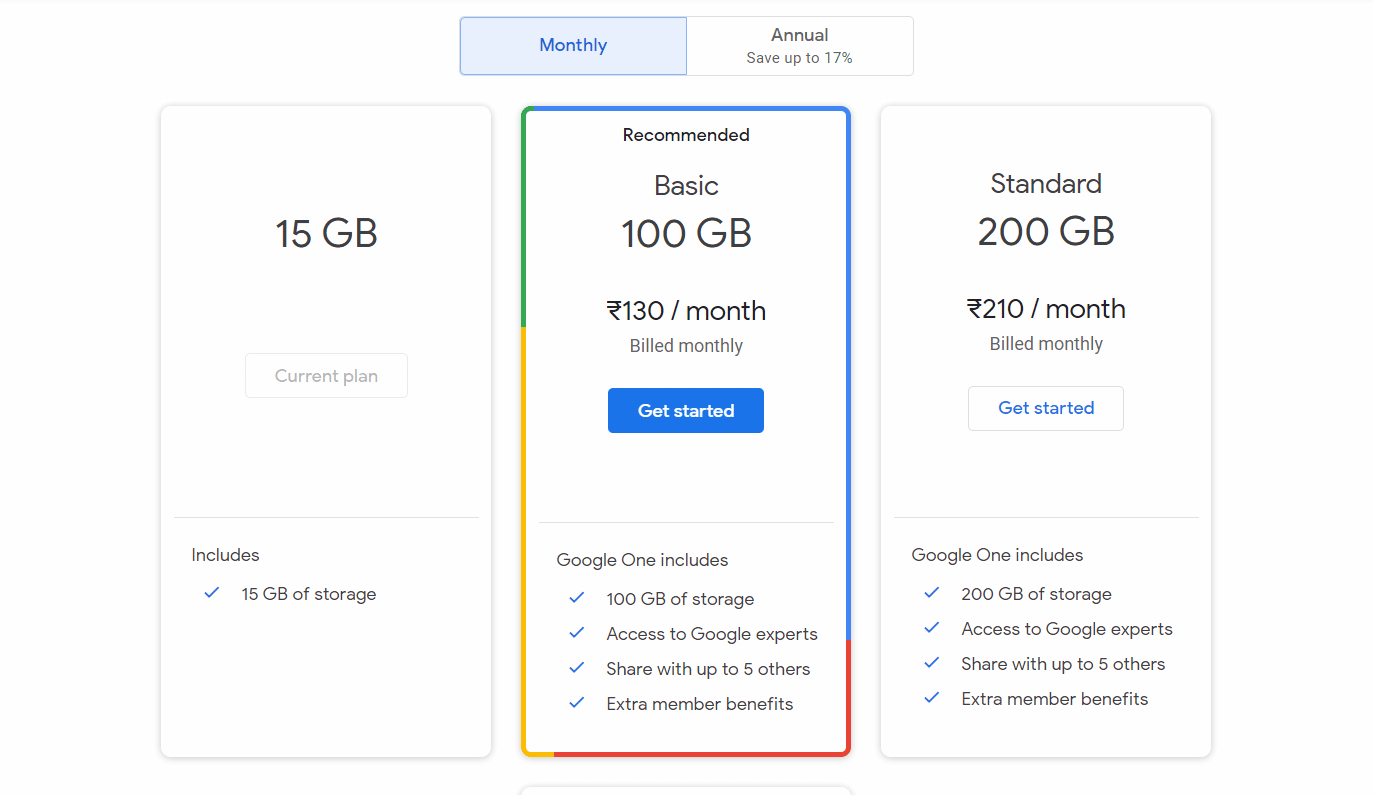The height and width of the screenshot is (795, 1373).
Task: Click the "100 GB" heading
Action: click(686, 234)
